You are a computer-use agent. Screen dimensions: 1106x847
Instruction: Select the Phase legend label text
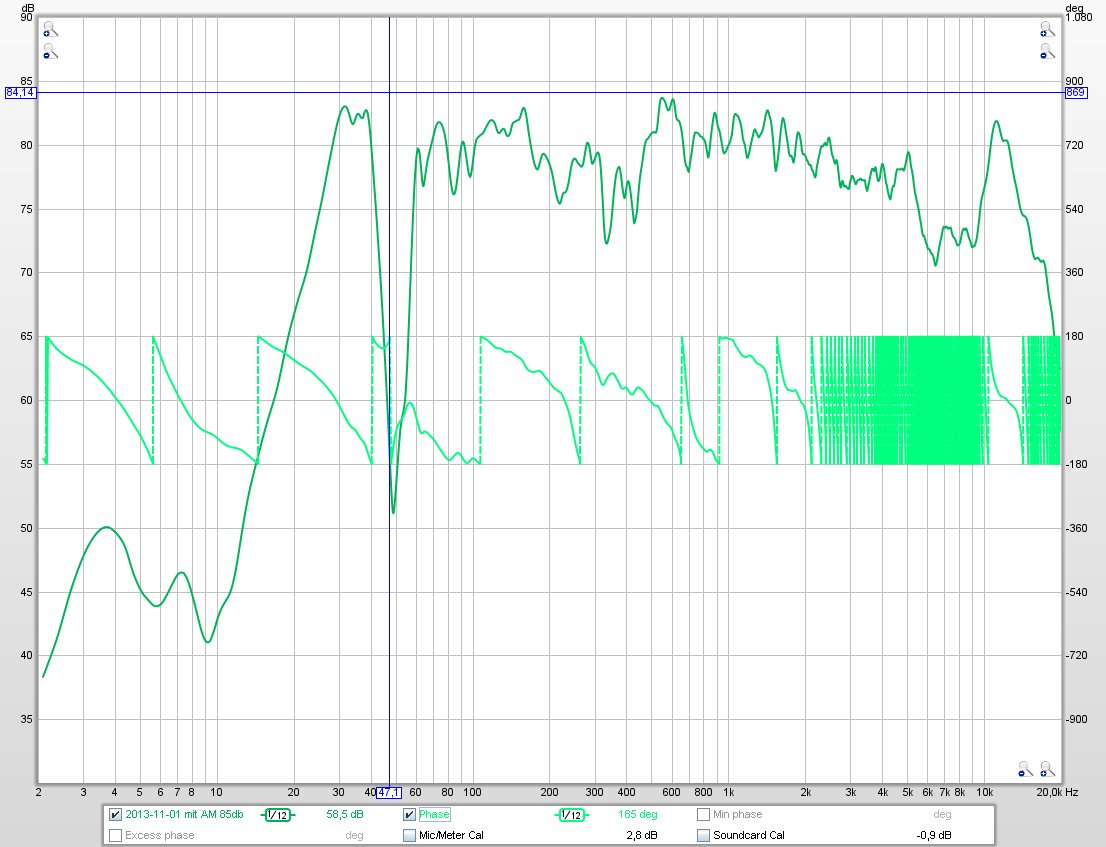pos(434,815)
